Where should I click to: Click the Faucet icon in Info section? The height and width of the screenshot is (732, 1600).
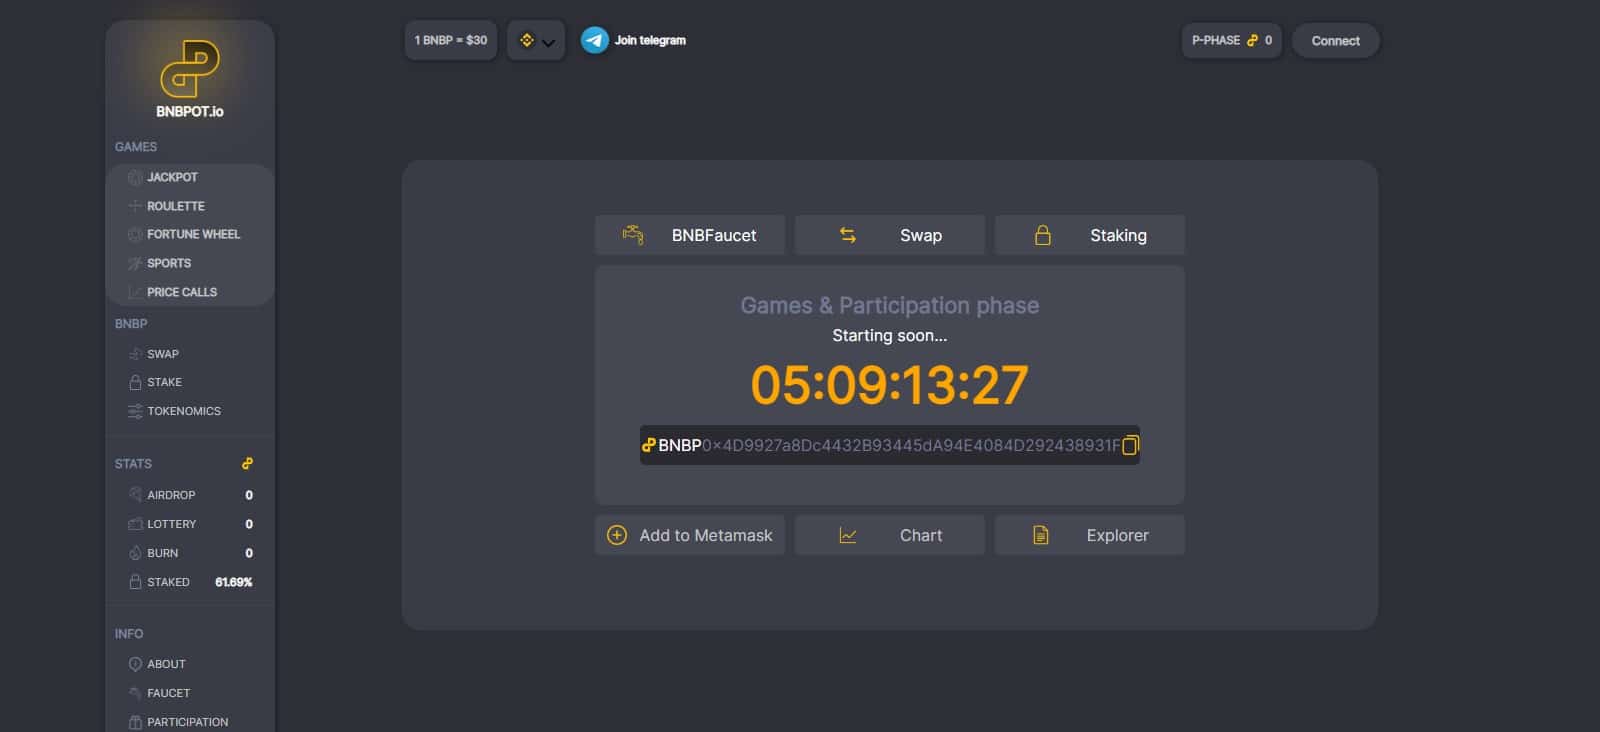[x=135, y=693]
